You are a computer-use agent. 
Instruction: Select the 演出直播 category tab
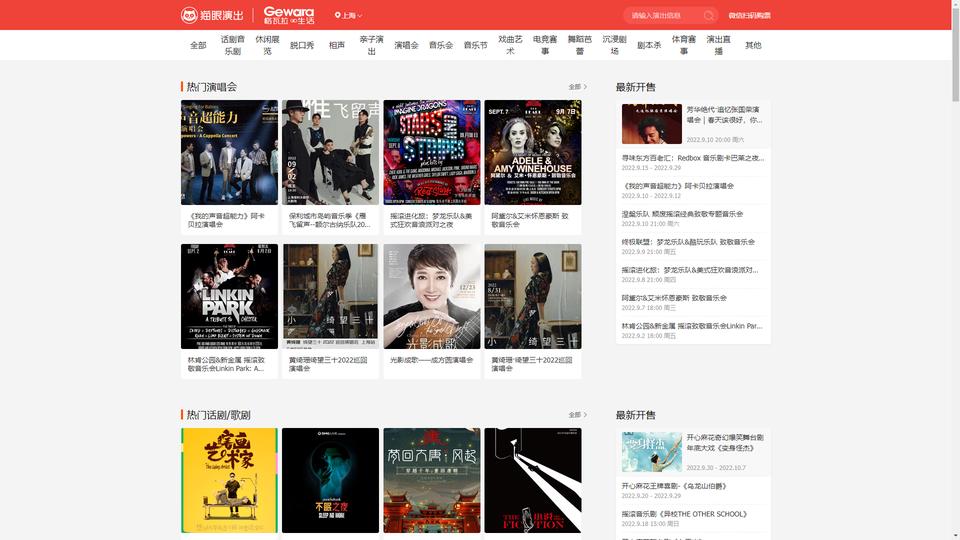click(x=718, y=45)
